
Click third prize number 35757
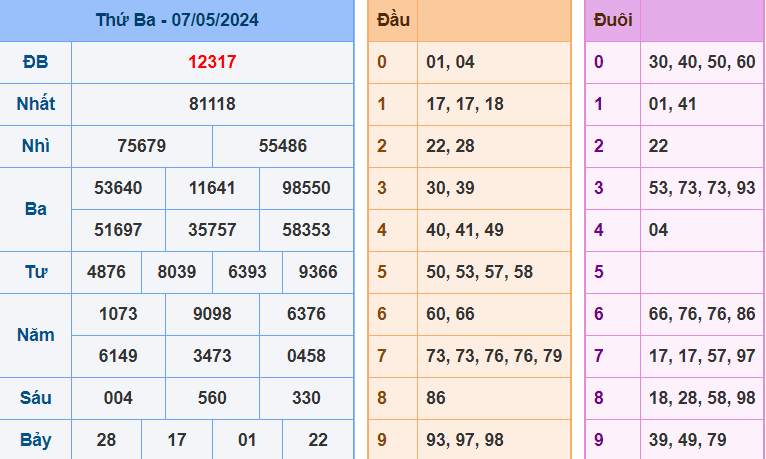[x=212, y=230]
